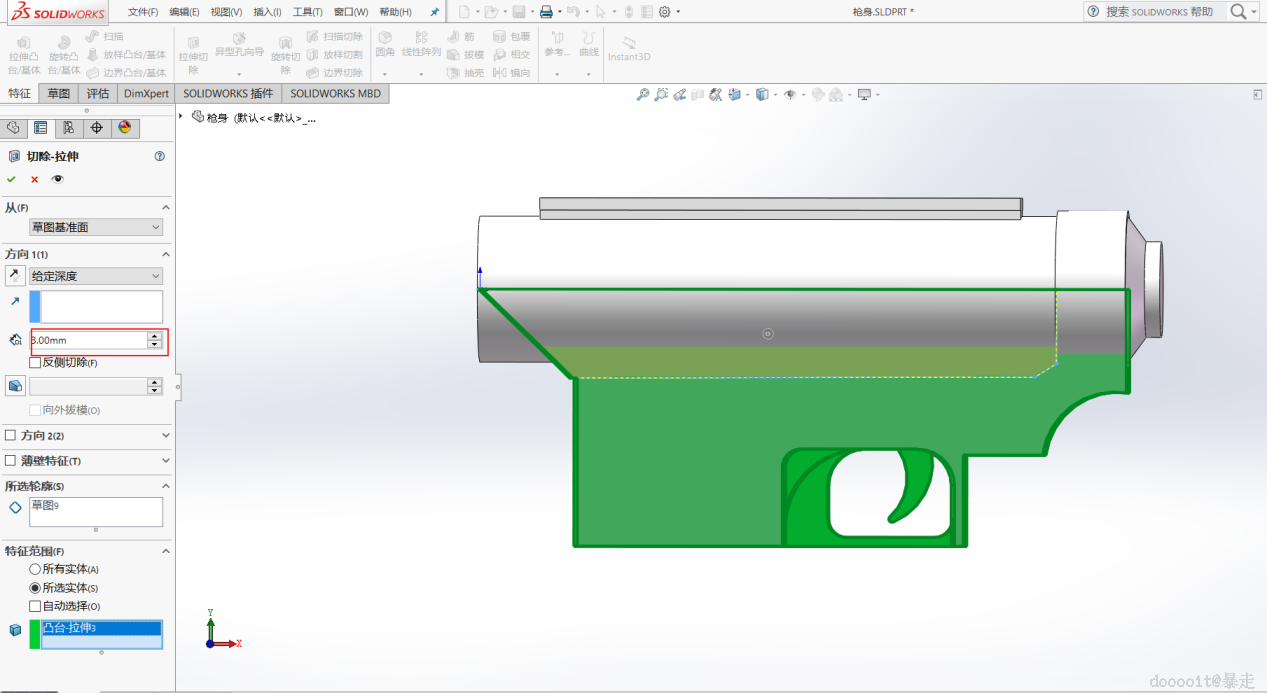Open the 草图基准面 dropdown

96,227
